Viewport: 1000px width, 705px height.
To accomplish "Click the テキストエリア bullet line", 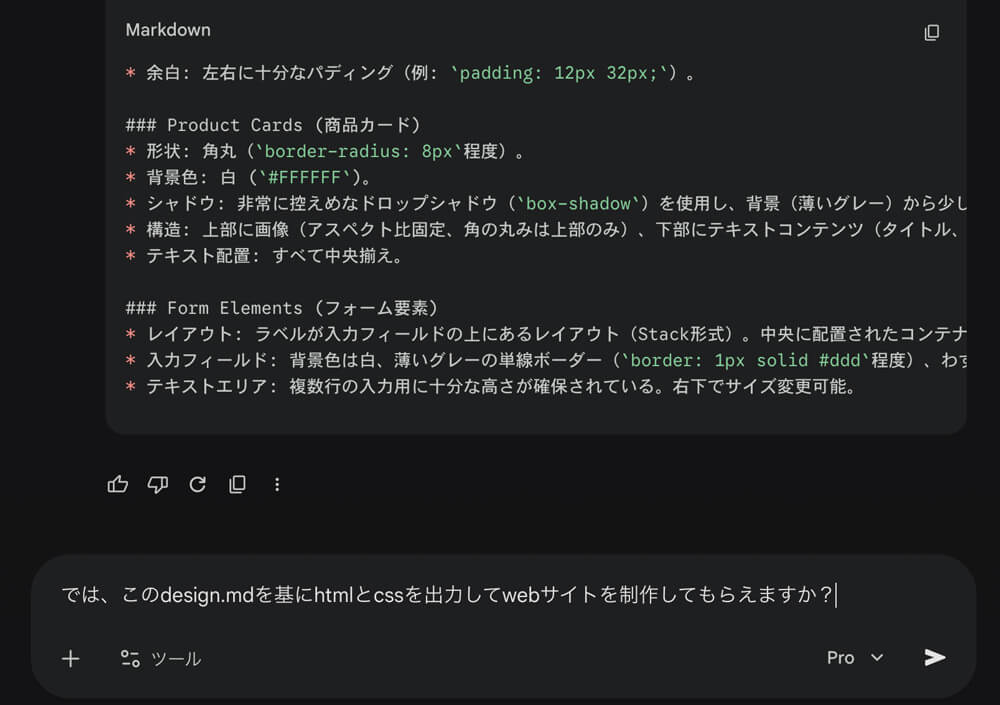I will coord(490,386).
